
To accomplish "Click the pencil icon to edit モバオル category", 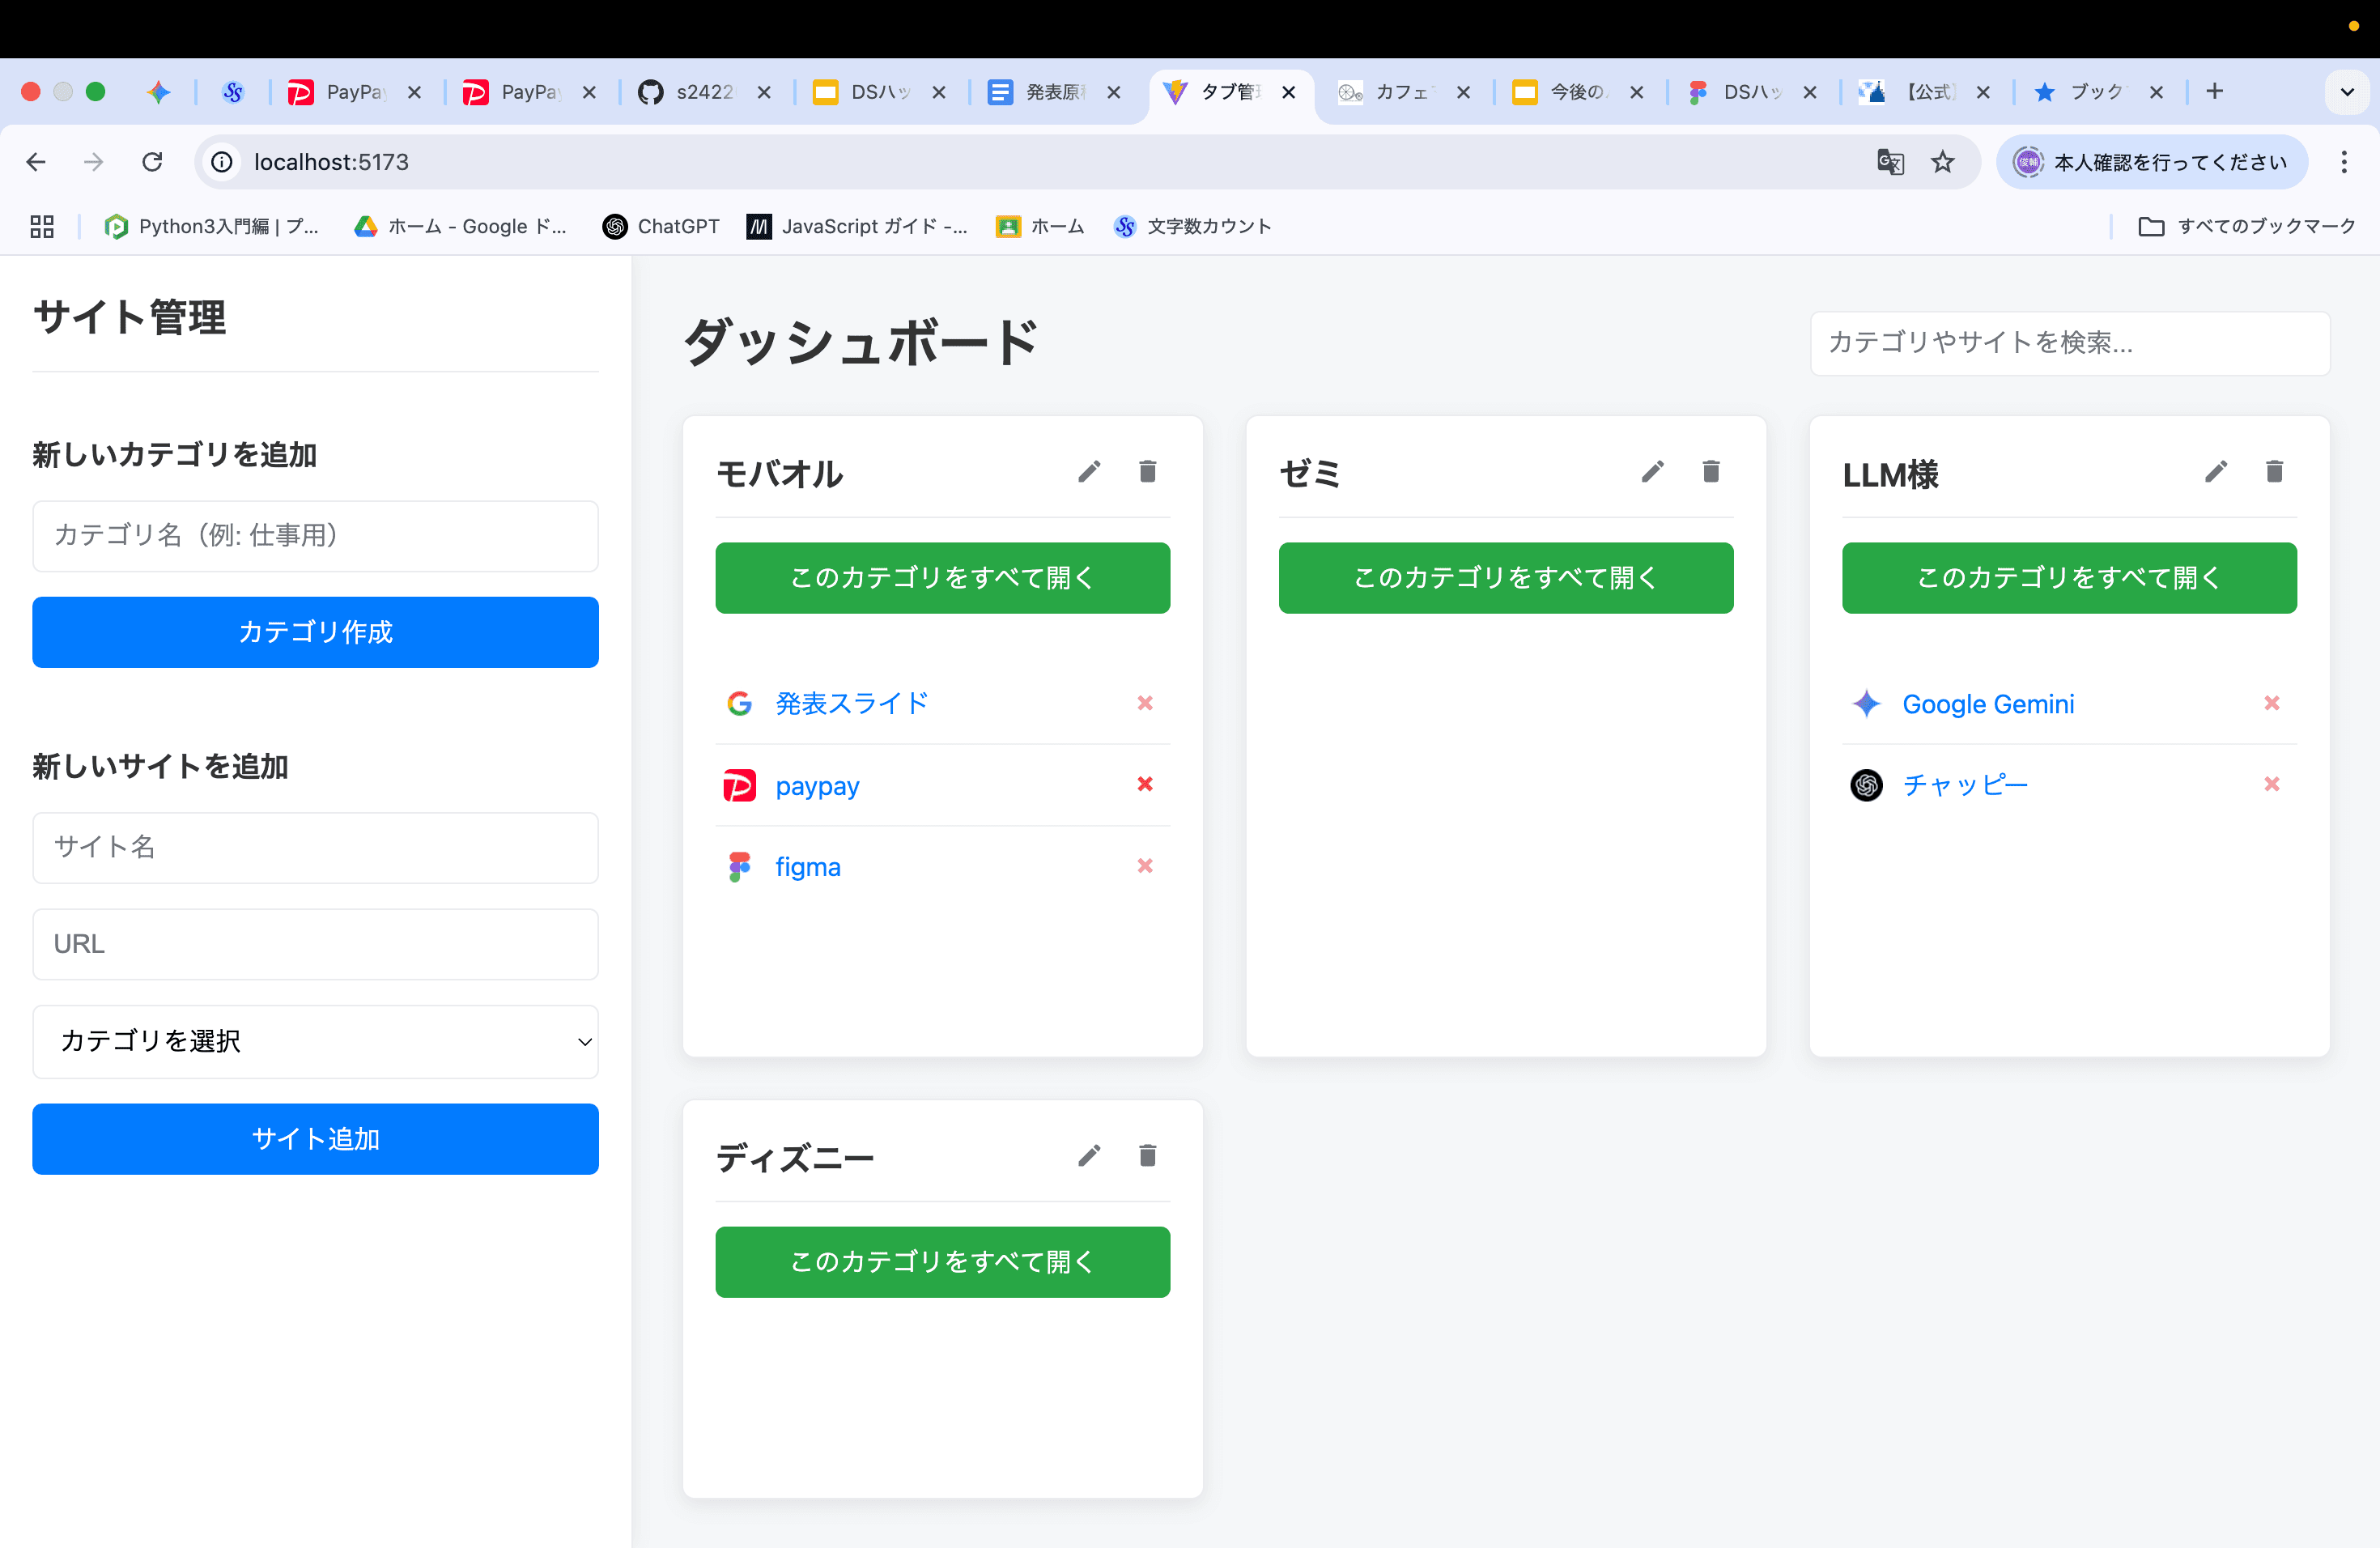I will (x=1089, y=471).
